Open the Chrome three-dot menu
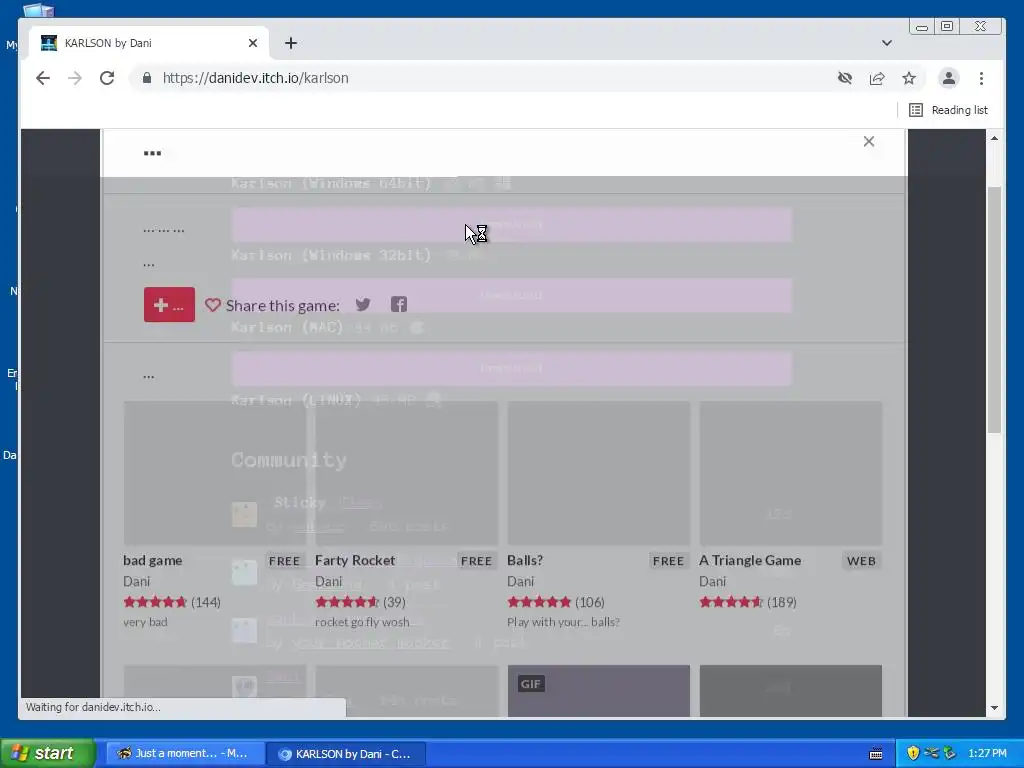Viewport: 1024px width, 768px height. pos(982,78)
